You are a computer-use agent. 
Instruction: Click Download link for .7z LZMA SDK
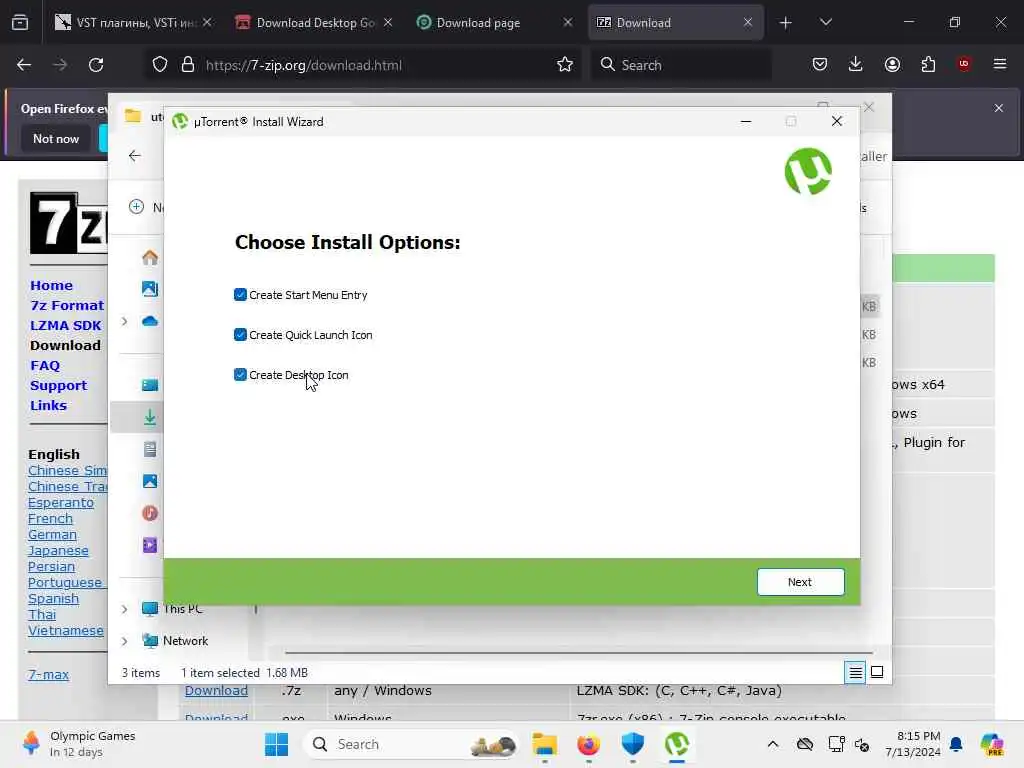[216, 690]
